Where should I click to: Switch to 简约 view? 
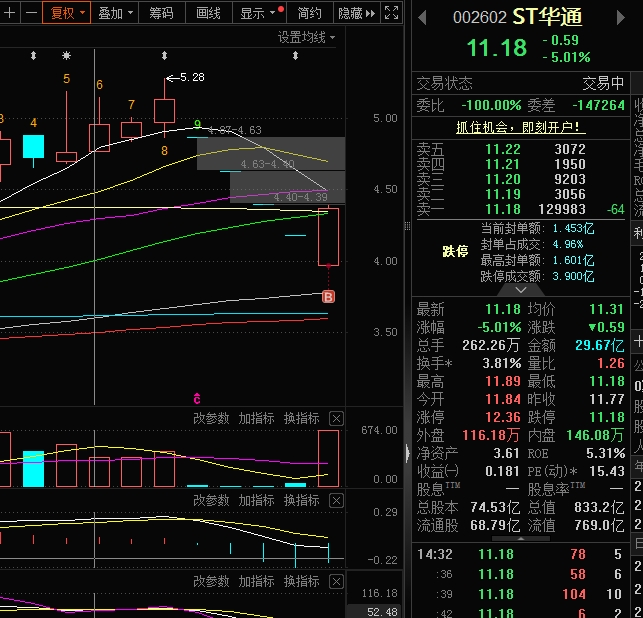click(x=309, y=13)
